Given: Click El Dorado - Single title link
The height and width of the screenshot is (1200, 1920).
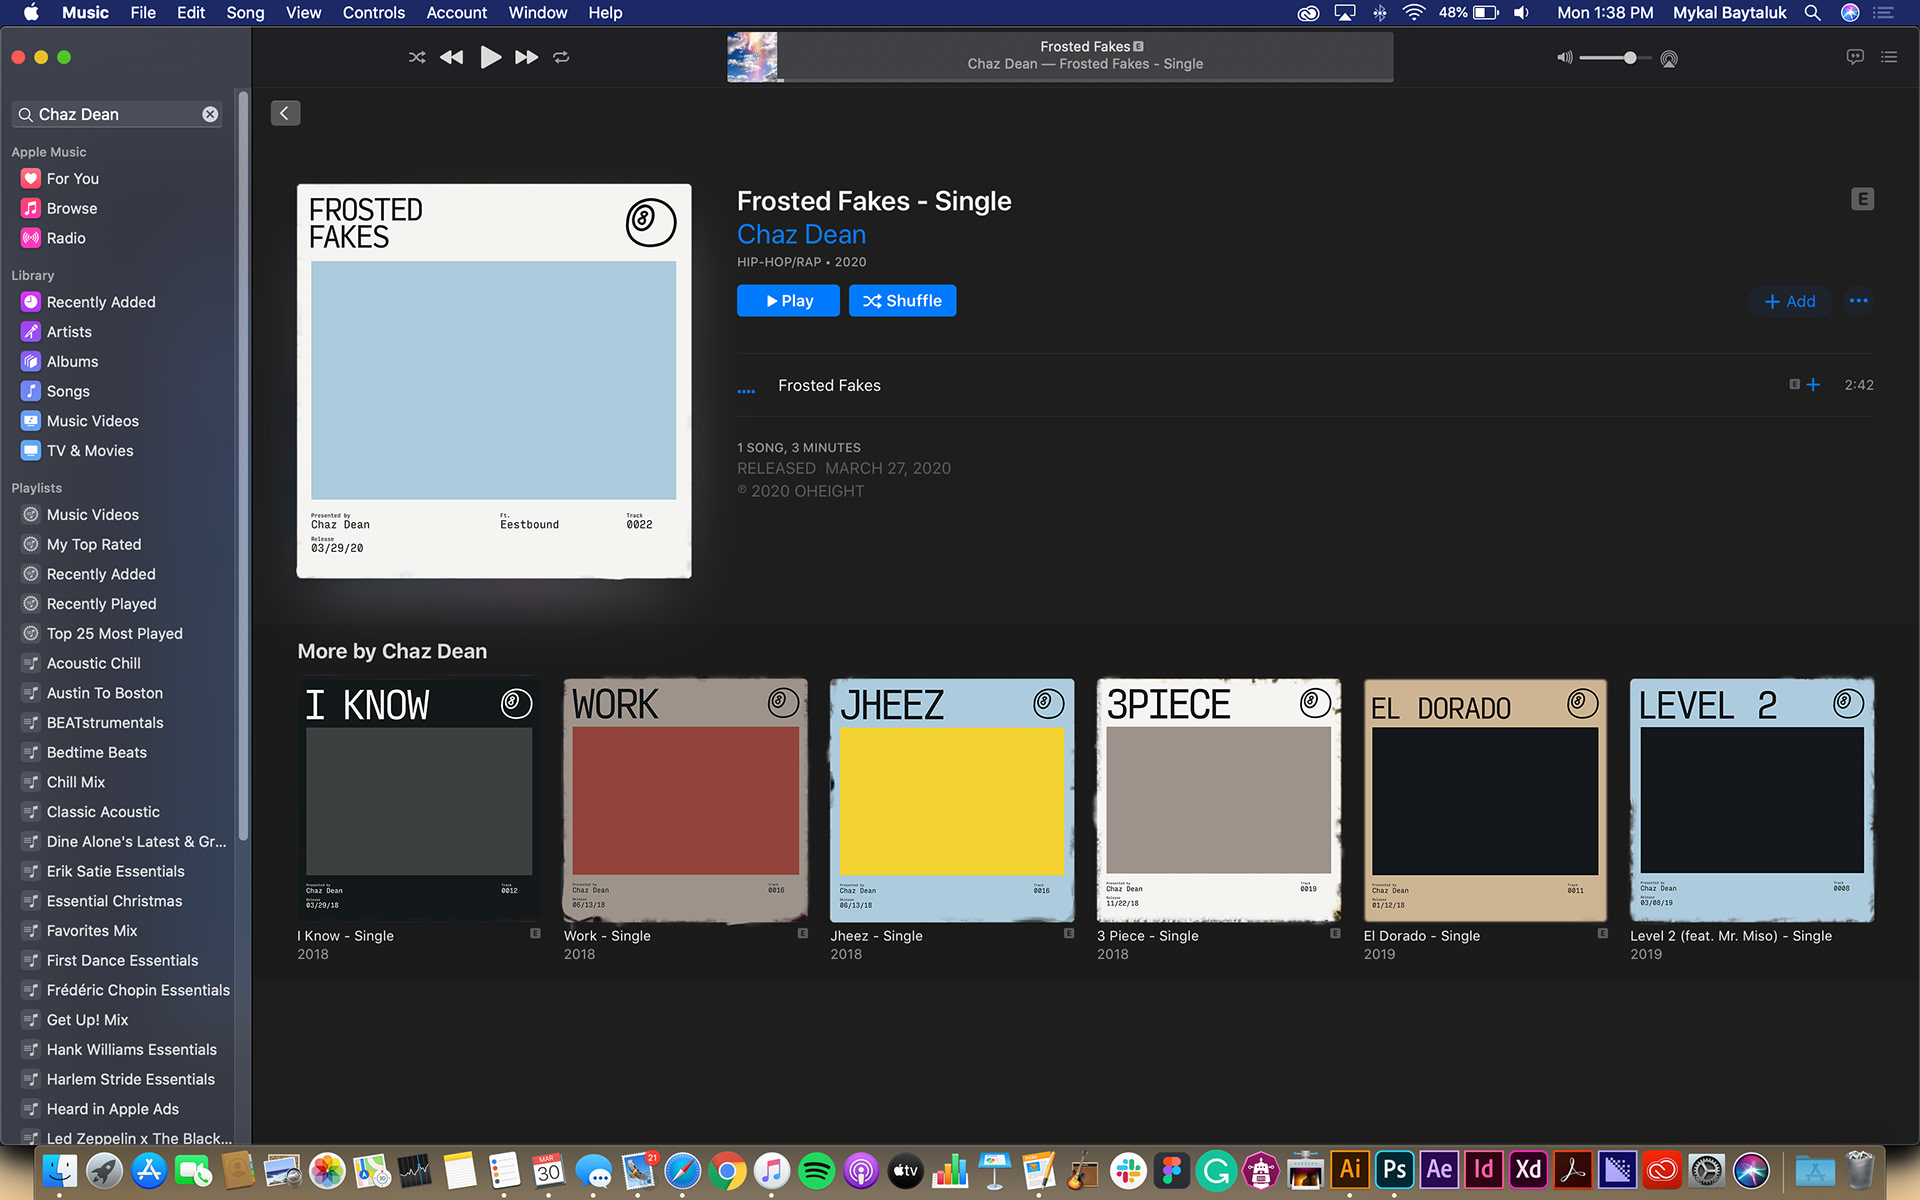Looking at the screenshot, I should tap(1421, 936).
